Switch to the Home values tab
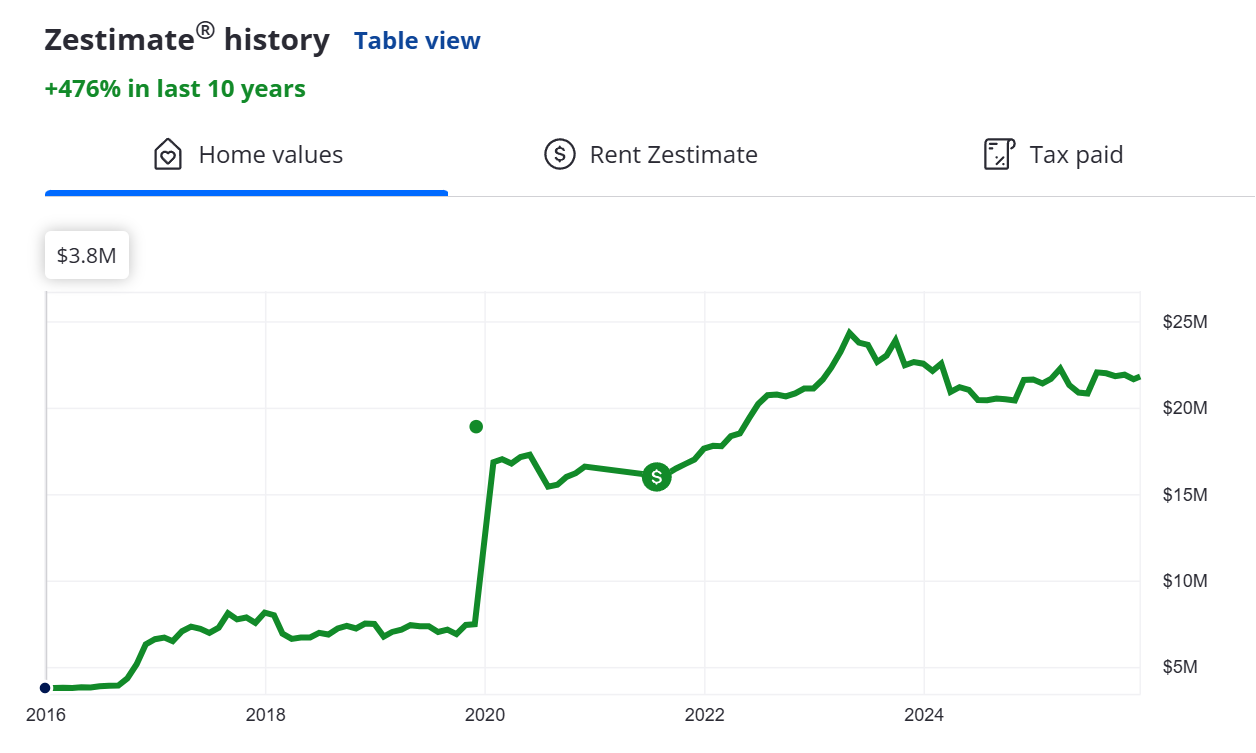The width and height of the screenshot is (1256, 753). point(247,156)
